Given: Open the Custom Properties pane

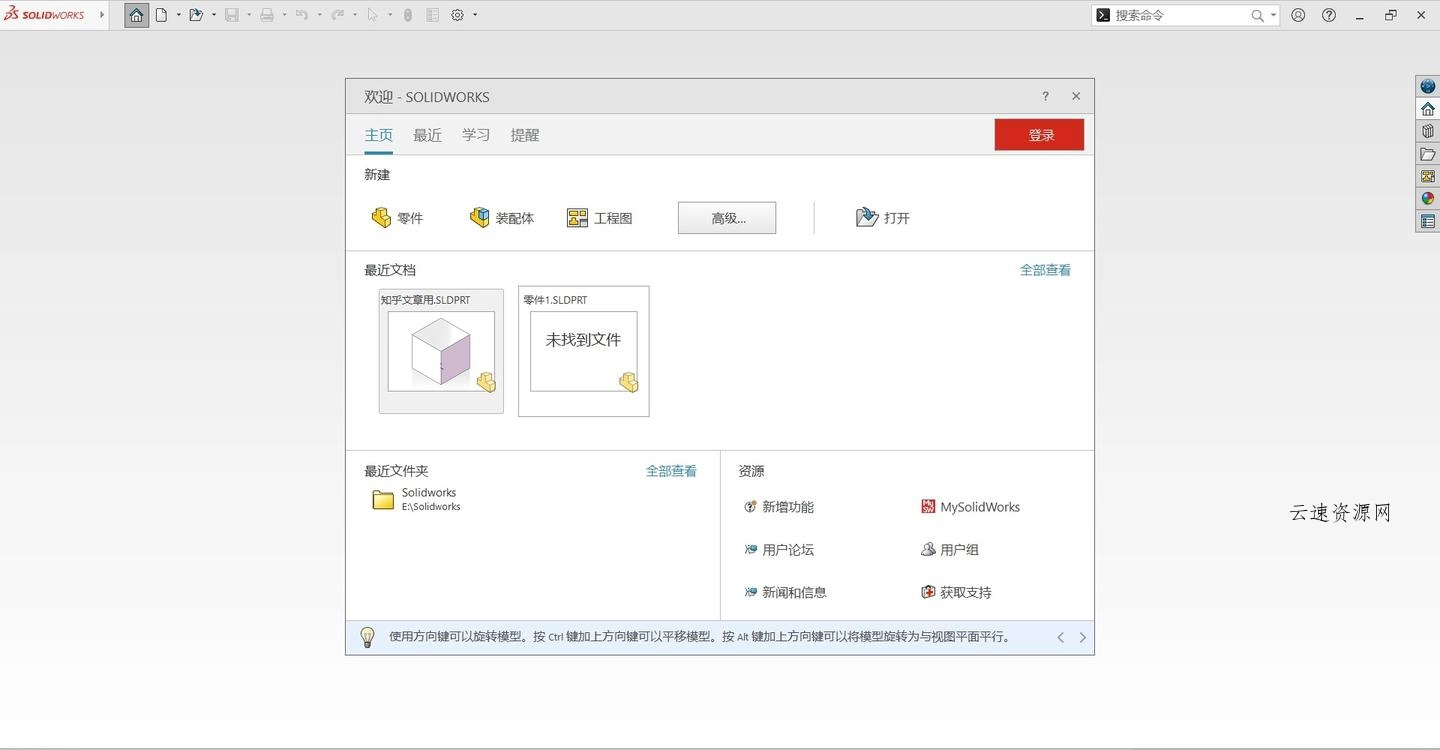Looking at the screenshot, I should coord(1428,221).
